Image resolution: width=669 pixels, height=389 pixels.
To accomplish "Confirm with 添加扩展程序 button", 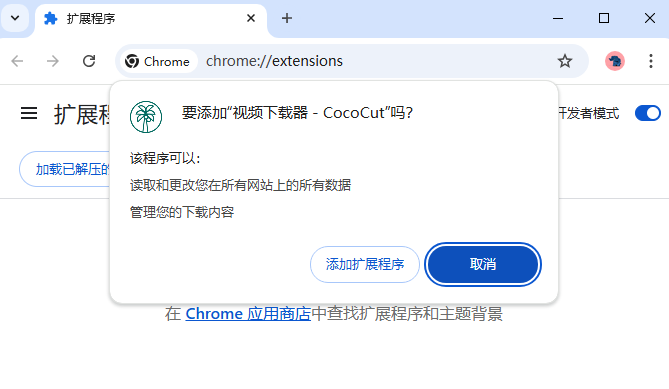I will click(365, 264).
